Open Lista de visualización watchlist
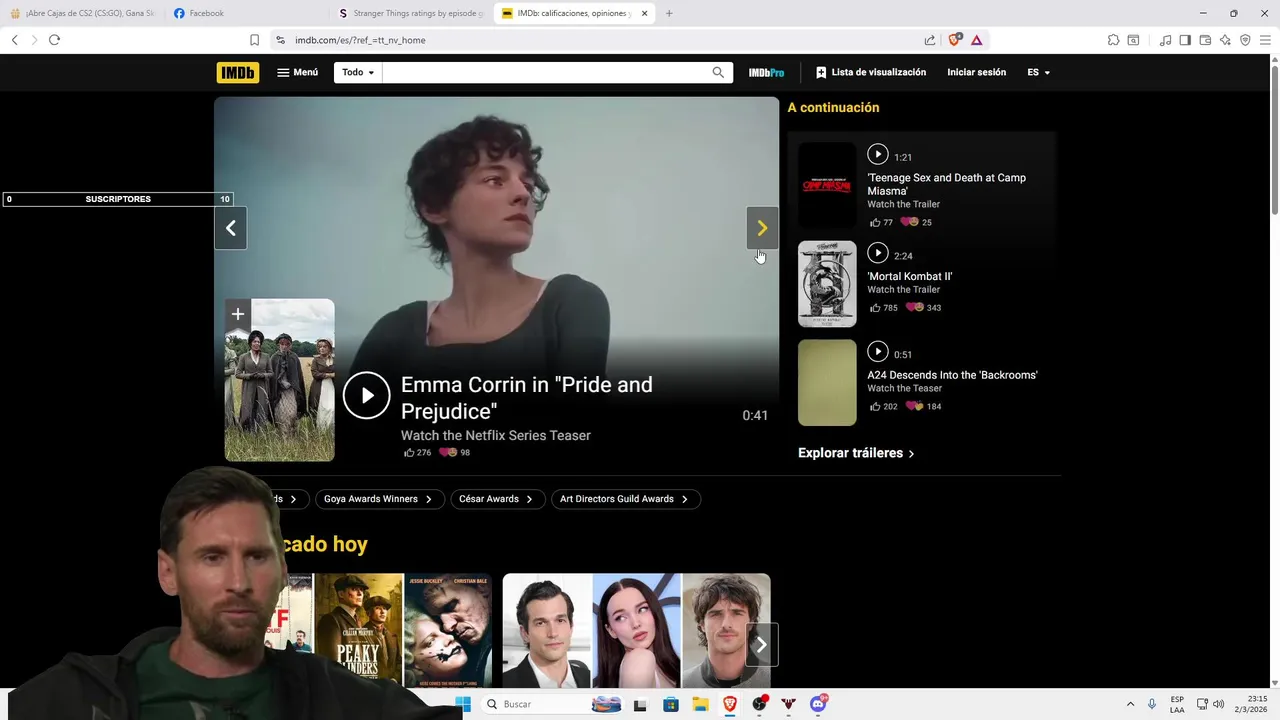The height and width of the screenshot is (720, 1280). pyautogui.click(x=871, y=72)
